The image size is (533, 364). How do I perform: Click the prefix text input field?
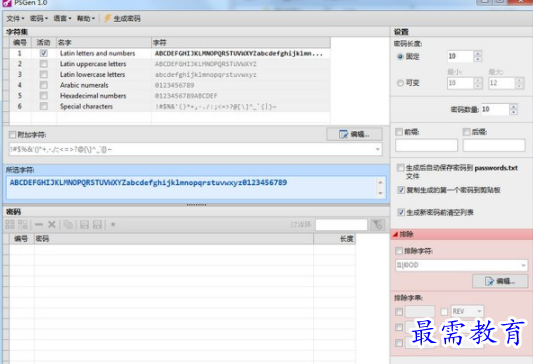point(426,145)
